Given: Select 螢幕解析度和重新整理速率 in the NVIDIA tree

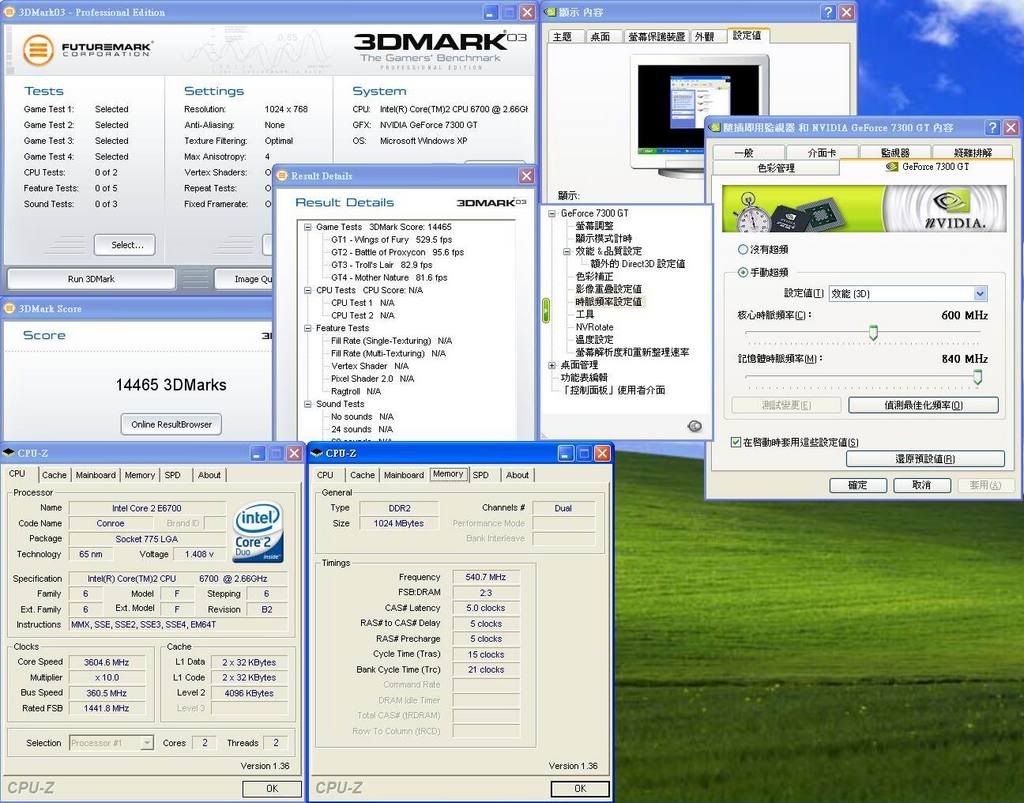Looking at the screenshot, I should (x=632, y=352).
